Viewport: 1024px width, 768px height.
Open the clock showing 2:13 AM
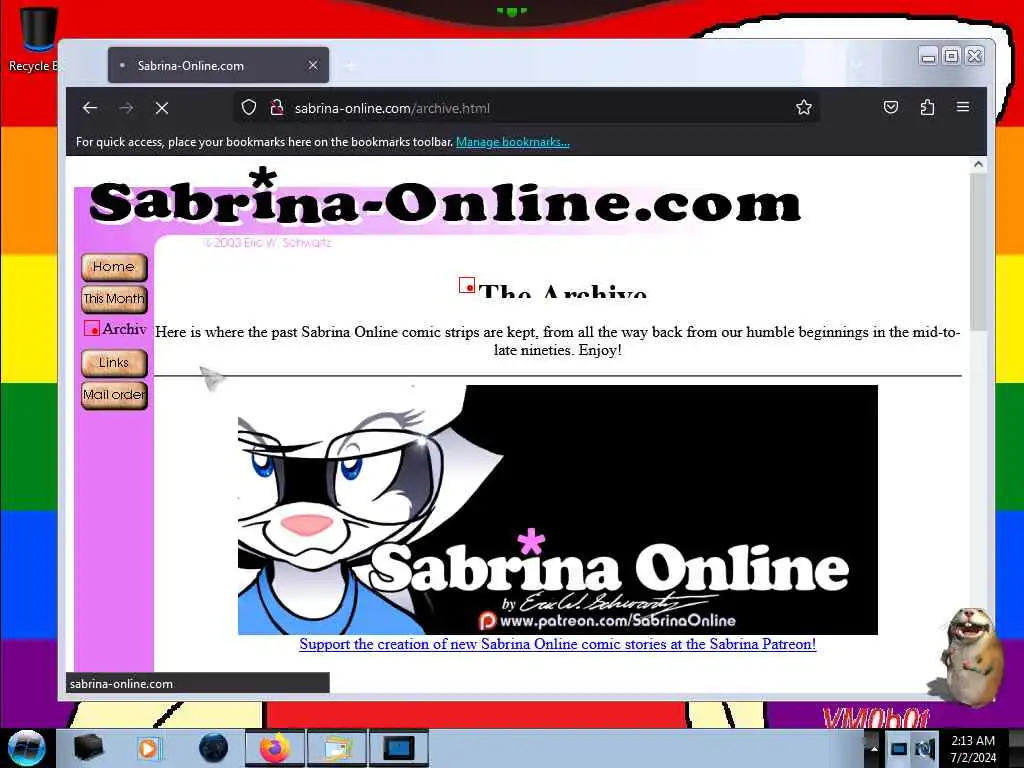pyautogui.click(x=973, y=748)
